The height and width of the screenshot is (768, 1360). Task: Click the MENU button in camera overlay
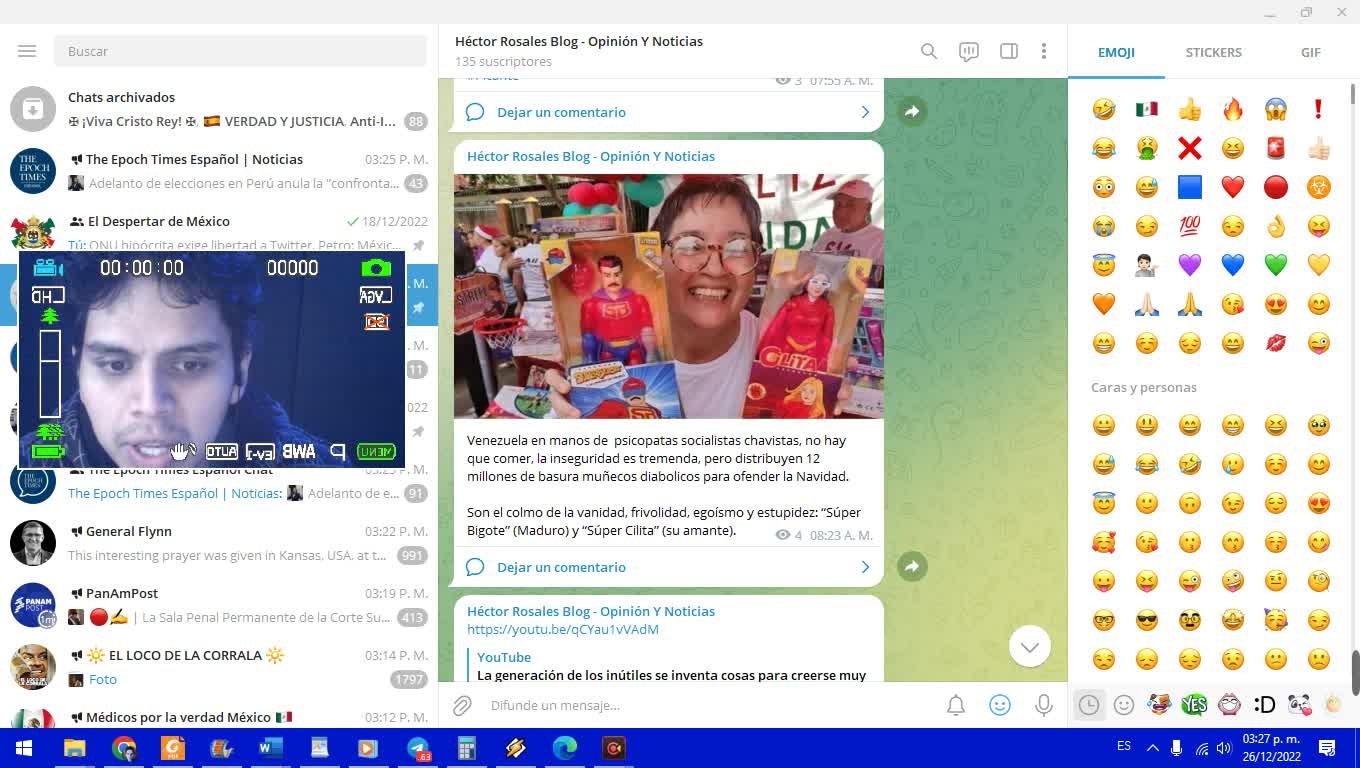(377, 451)
